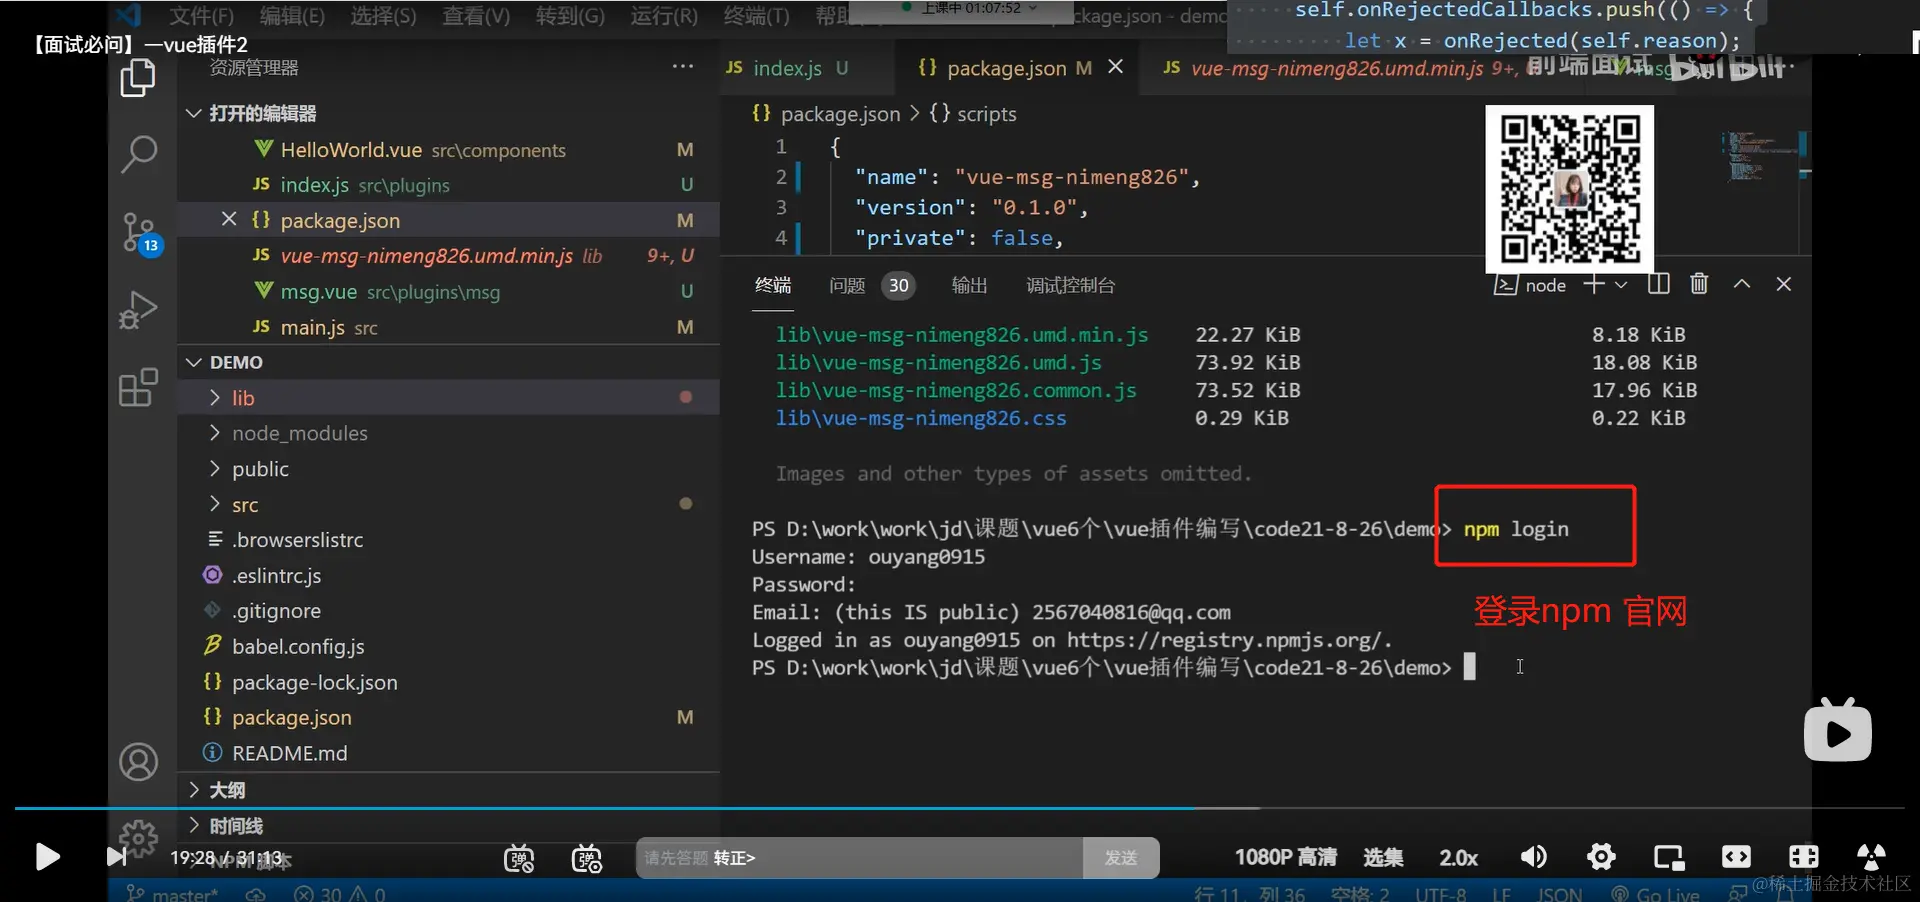The width and height of the screenshot is (1920, 902).
Task: Switch to the index.js editor tab
Action: point(787,68)
